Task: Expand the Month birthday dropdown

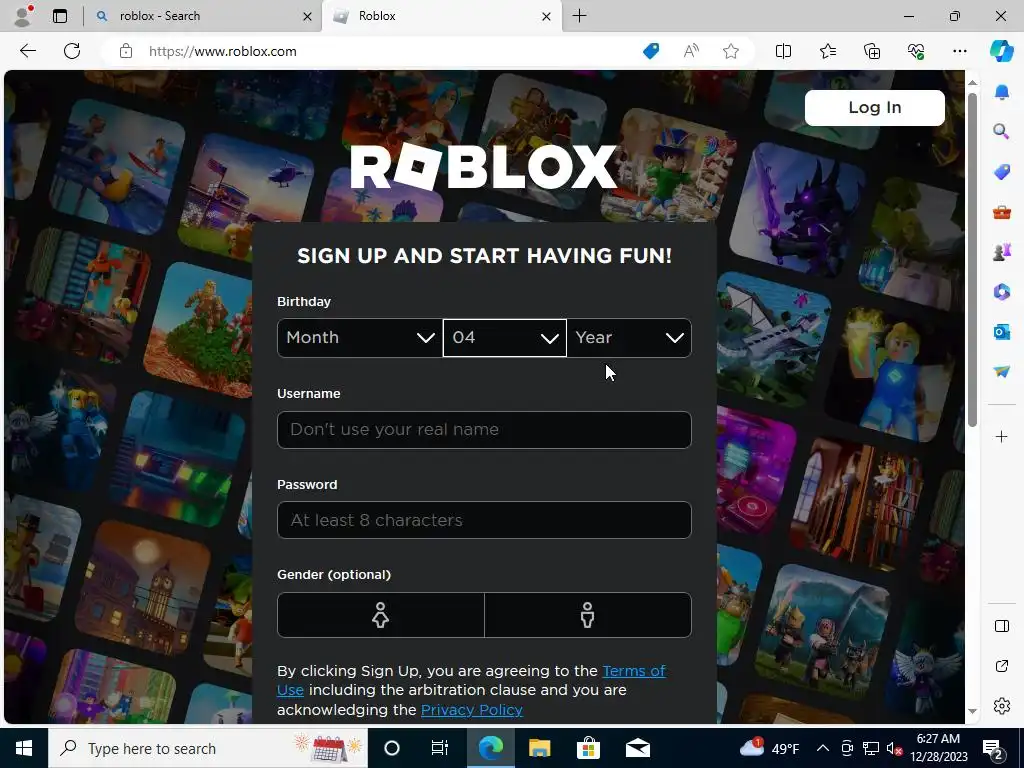Action: (x=360, y=338)
